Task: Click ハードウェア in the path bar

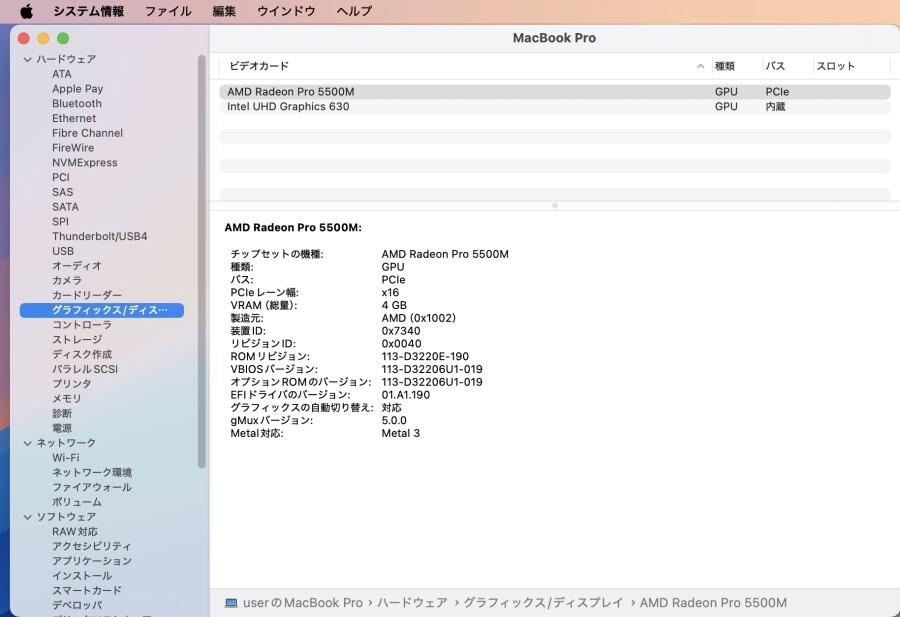Action: click(x=412, y=603)
